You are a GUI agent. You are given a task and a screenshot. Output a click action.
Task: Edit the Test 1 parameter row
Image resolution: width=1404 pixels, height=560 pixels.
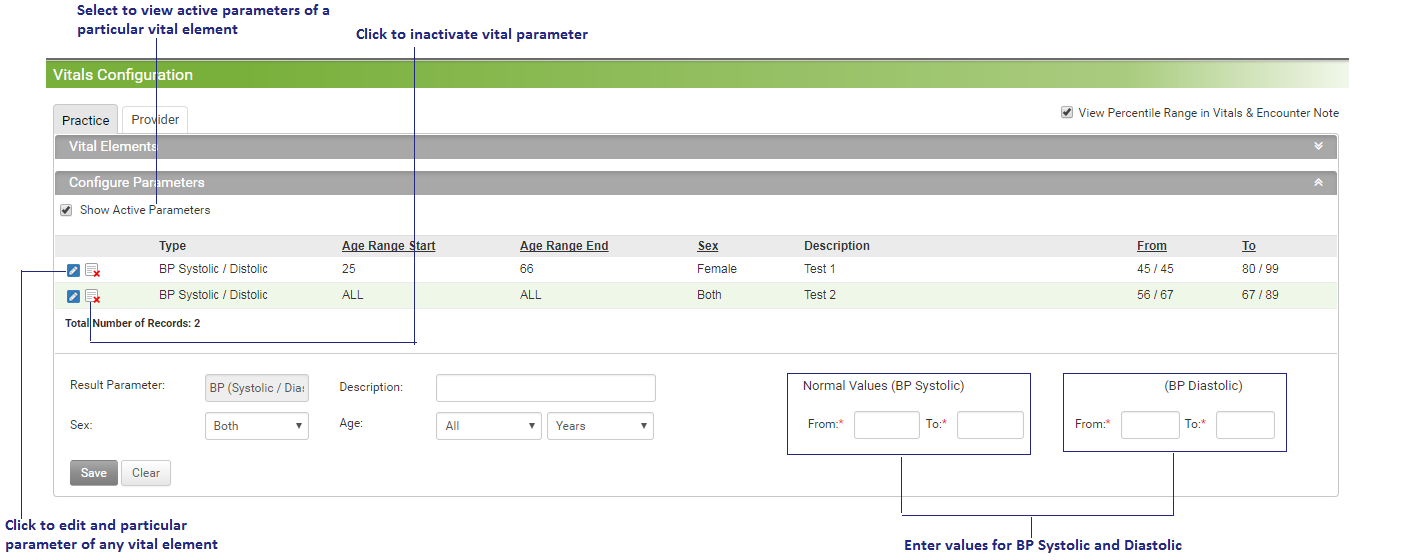coord(73,270)
